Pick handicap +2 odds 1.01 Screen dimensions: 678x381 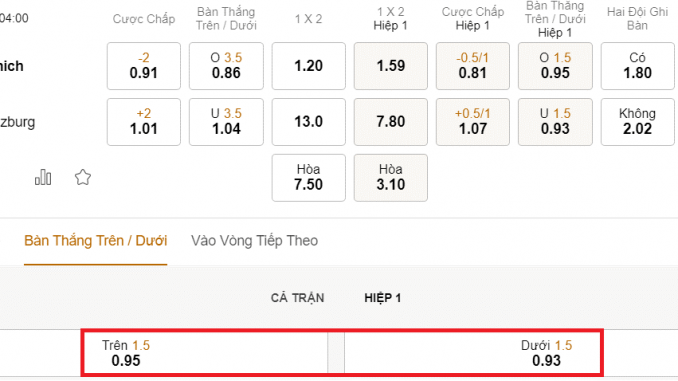[x=144, y=122]
